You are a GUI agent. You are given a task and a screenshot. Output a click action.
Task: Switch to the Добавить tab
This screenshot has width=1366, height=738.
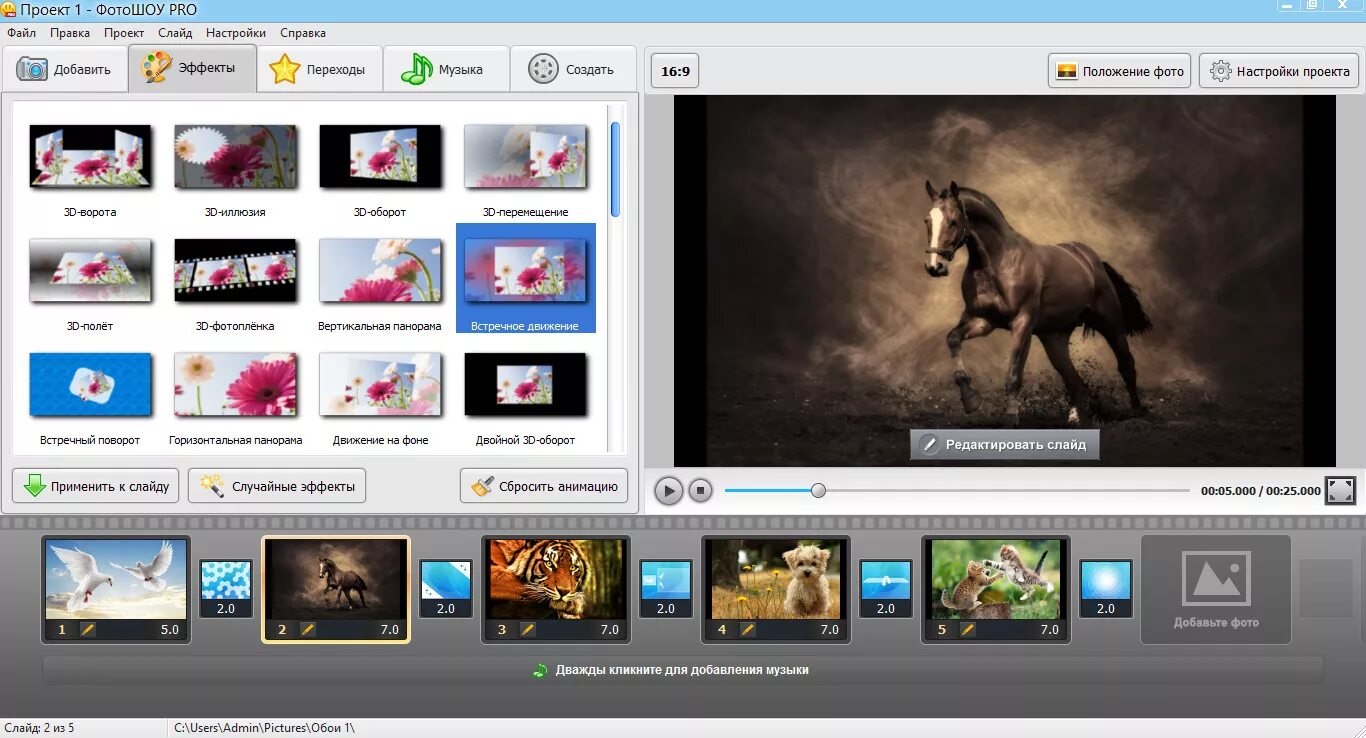(x=65, y=69)
